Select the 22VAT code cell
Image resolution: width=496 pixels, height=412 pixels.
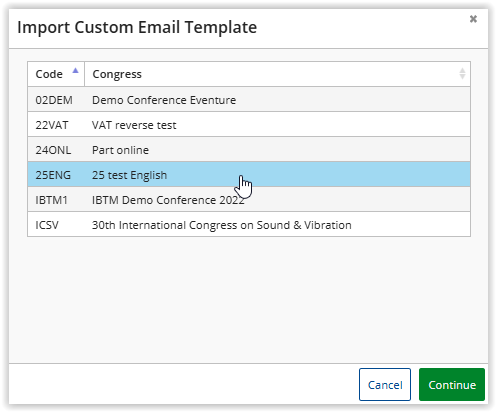point(52,125)
